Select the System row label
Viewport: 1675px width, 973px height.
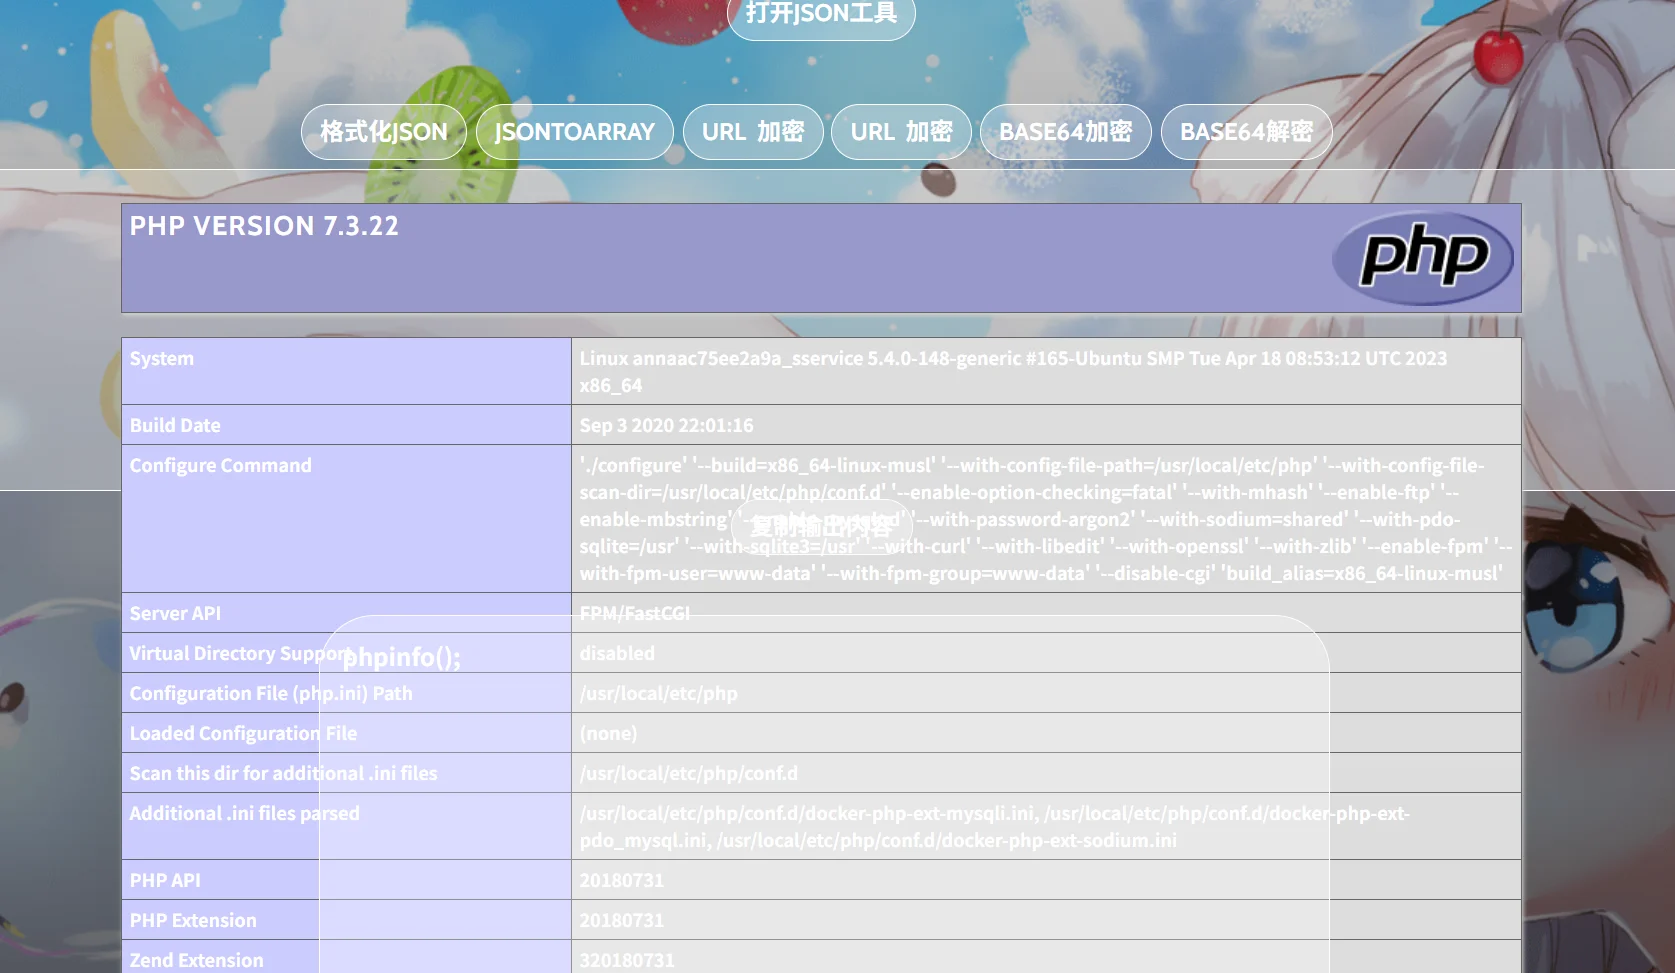pos(162,359)
